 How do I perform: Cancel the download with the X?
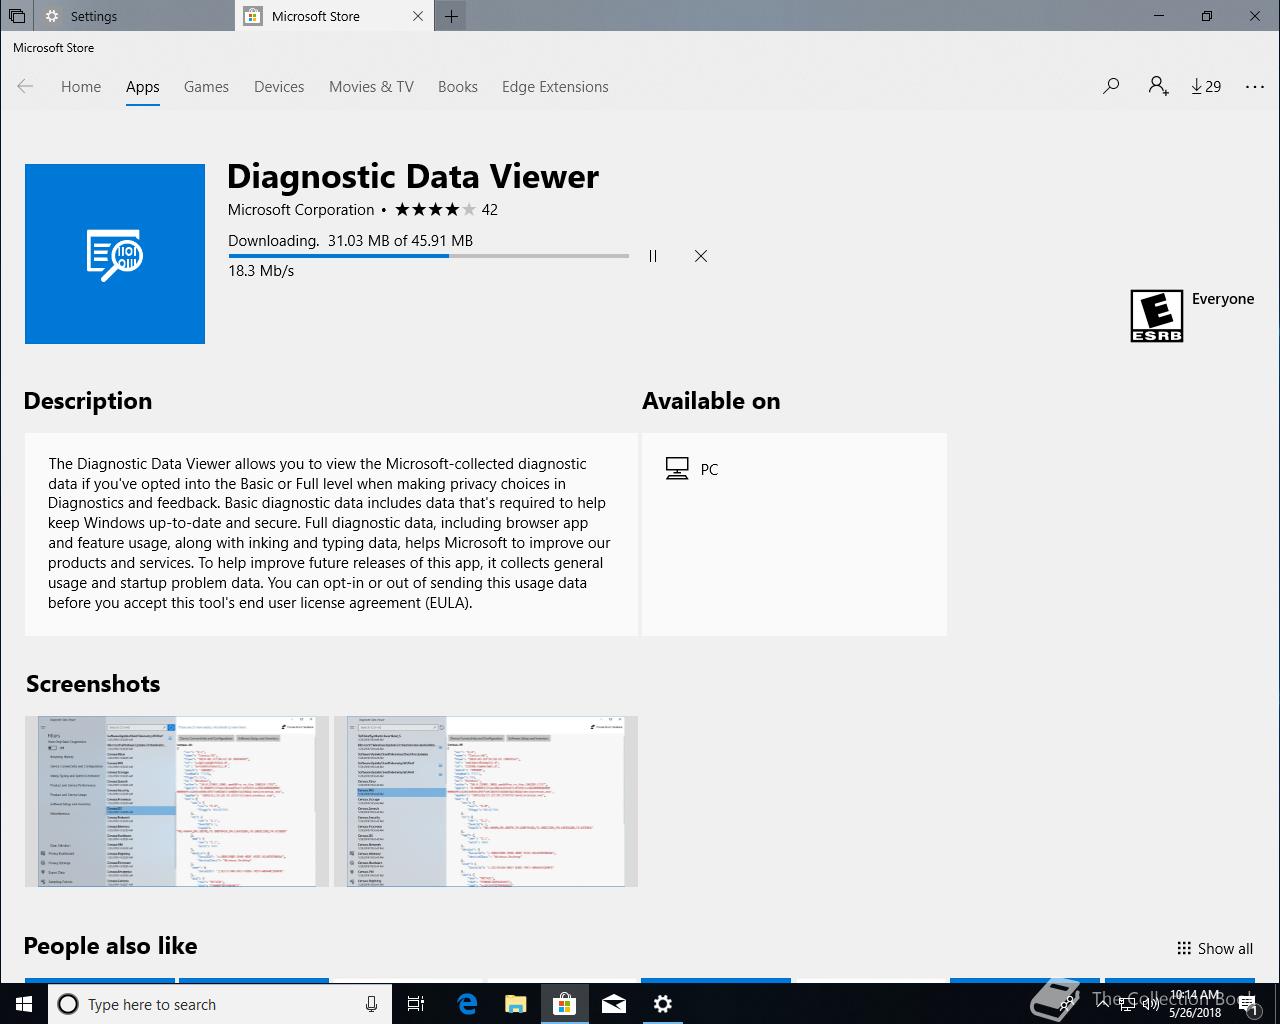pos(701,256)
